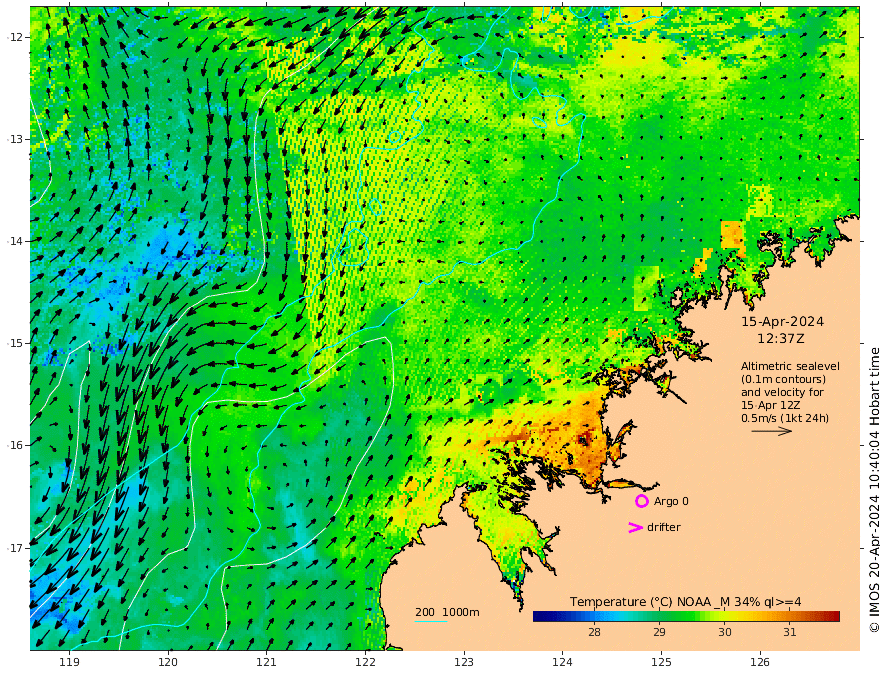Click the latitude axis label '-13'
The image size is (880, 680).
pyautogui.click(x=15, y=139)
